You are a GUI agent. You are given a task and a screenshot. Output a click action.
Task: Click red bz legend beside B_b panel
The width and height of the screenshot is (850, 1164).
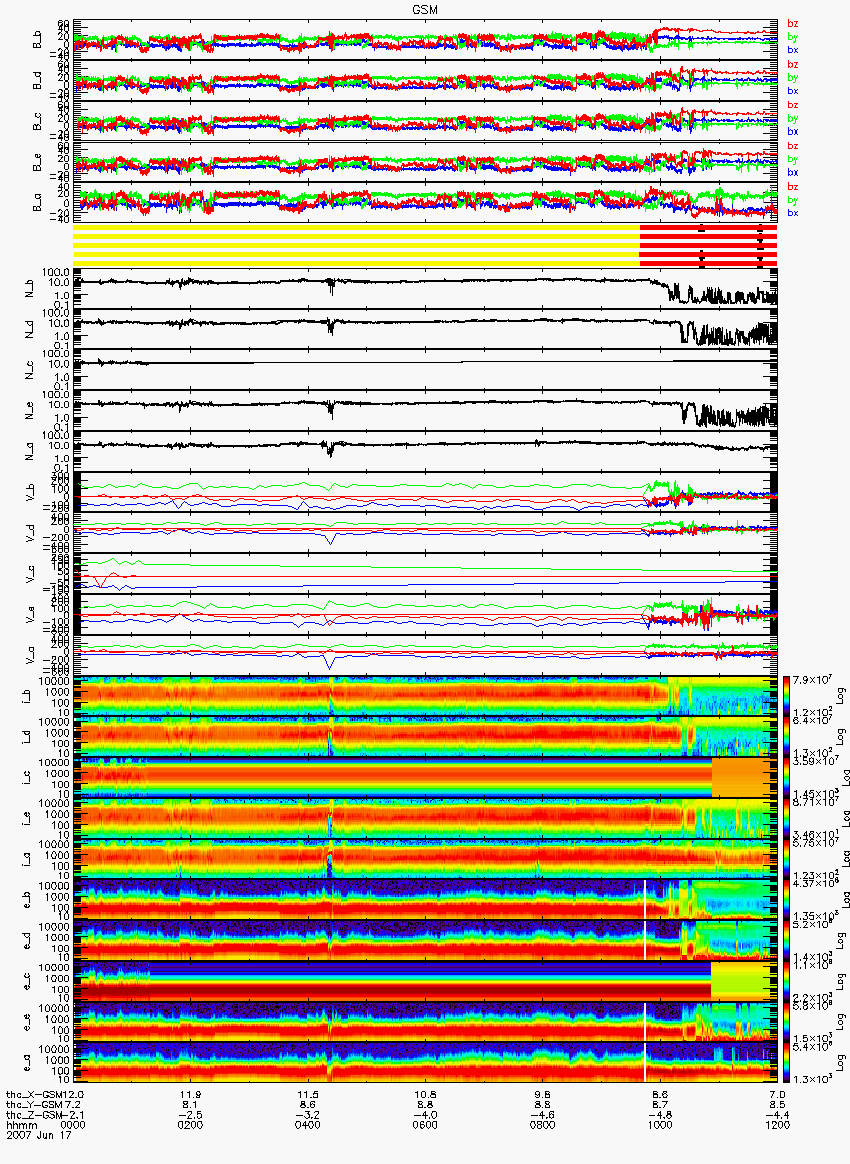click(792, 24)
